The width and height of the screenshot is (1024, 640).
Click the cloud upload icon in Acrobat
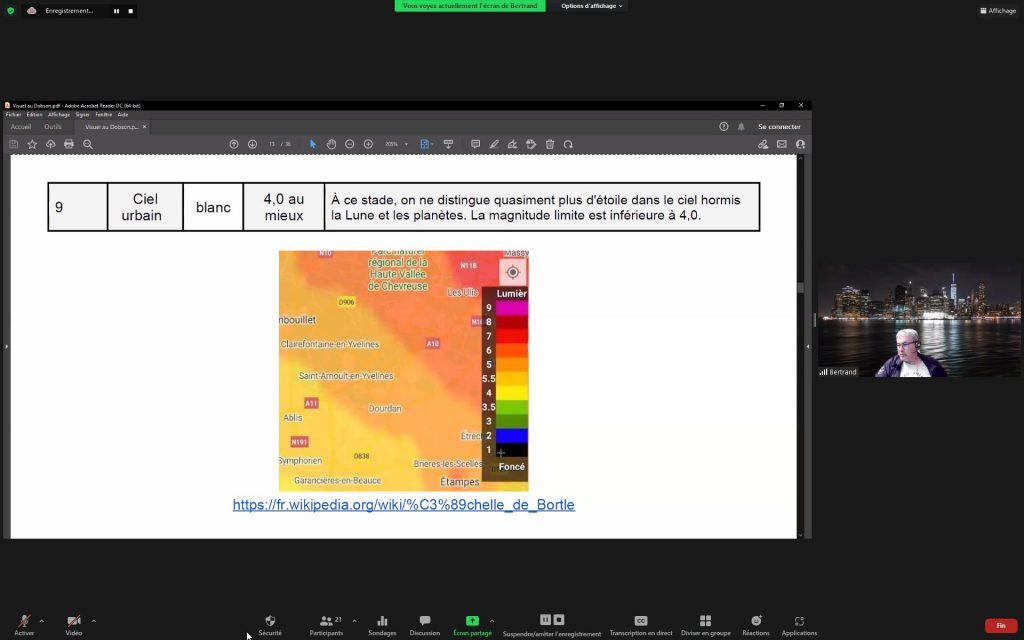pos(50,144)
